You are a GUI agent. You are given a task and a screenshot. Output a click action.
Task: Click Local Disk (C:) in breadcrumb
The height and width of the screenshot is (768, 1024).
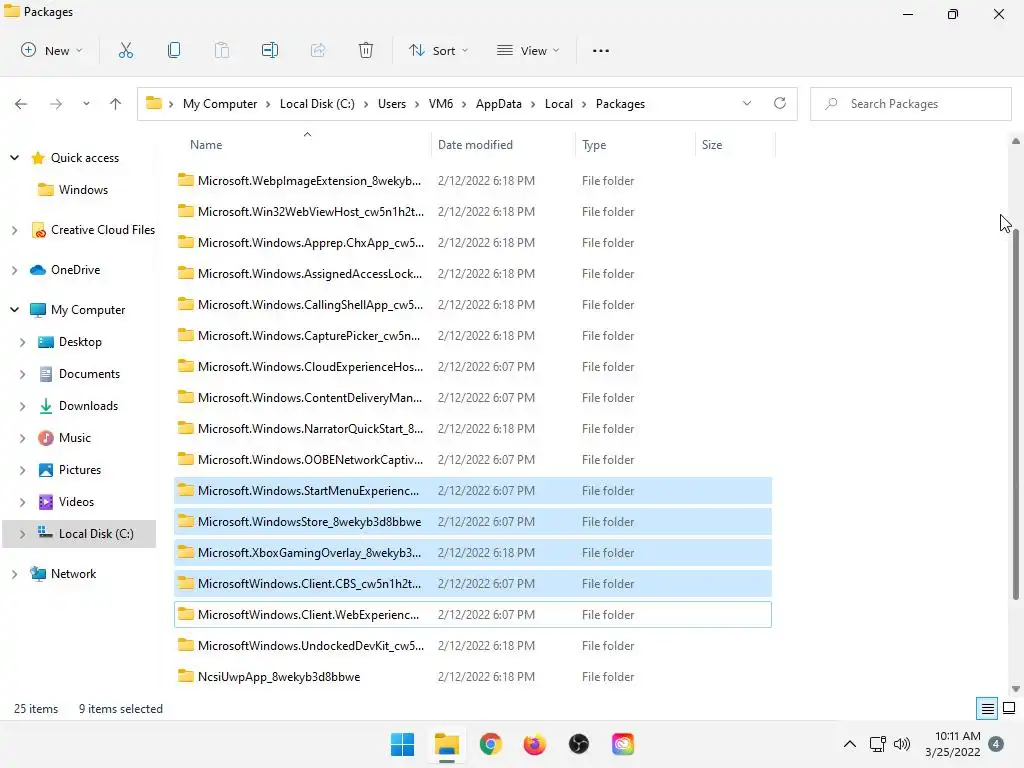[317, 104]
